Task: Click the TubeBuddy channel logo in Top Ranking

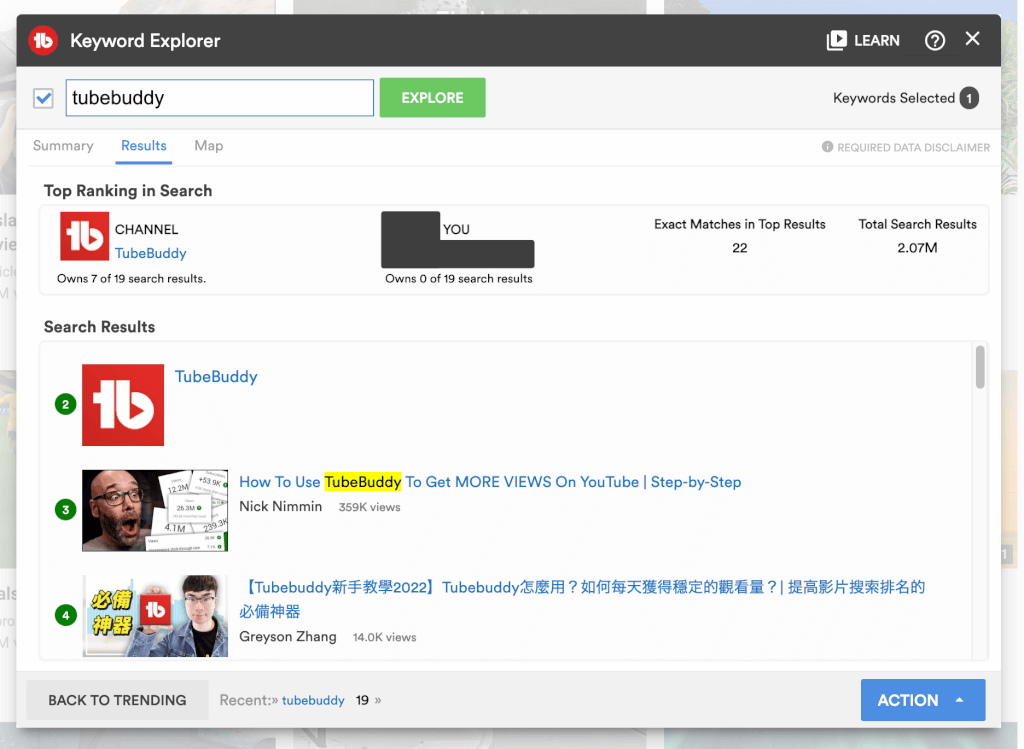Action: click(x=84, y=237)
